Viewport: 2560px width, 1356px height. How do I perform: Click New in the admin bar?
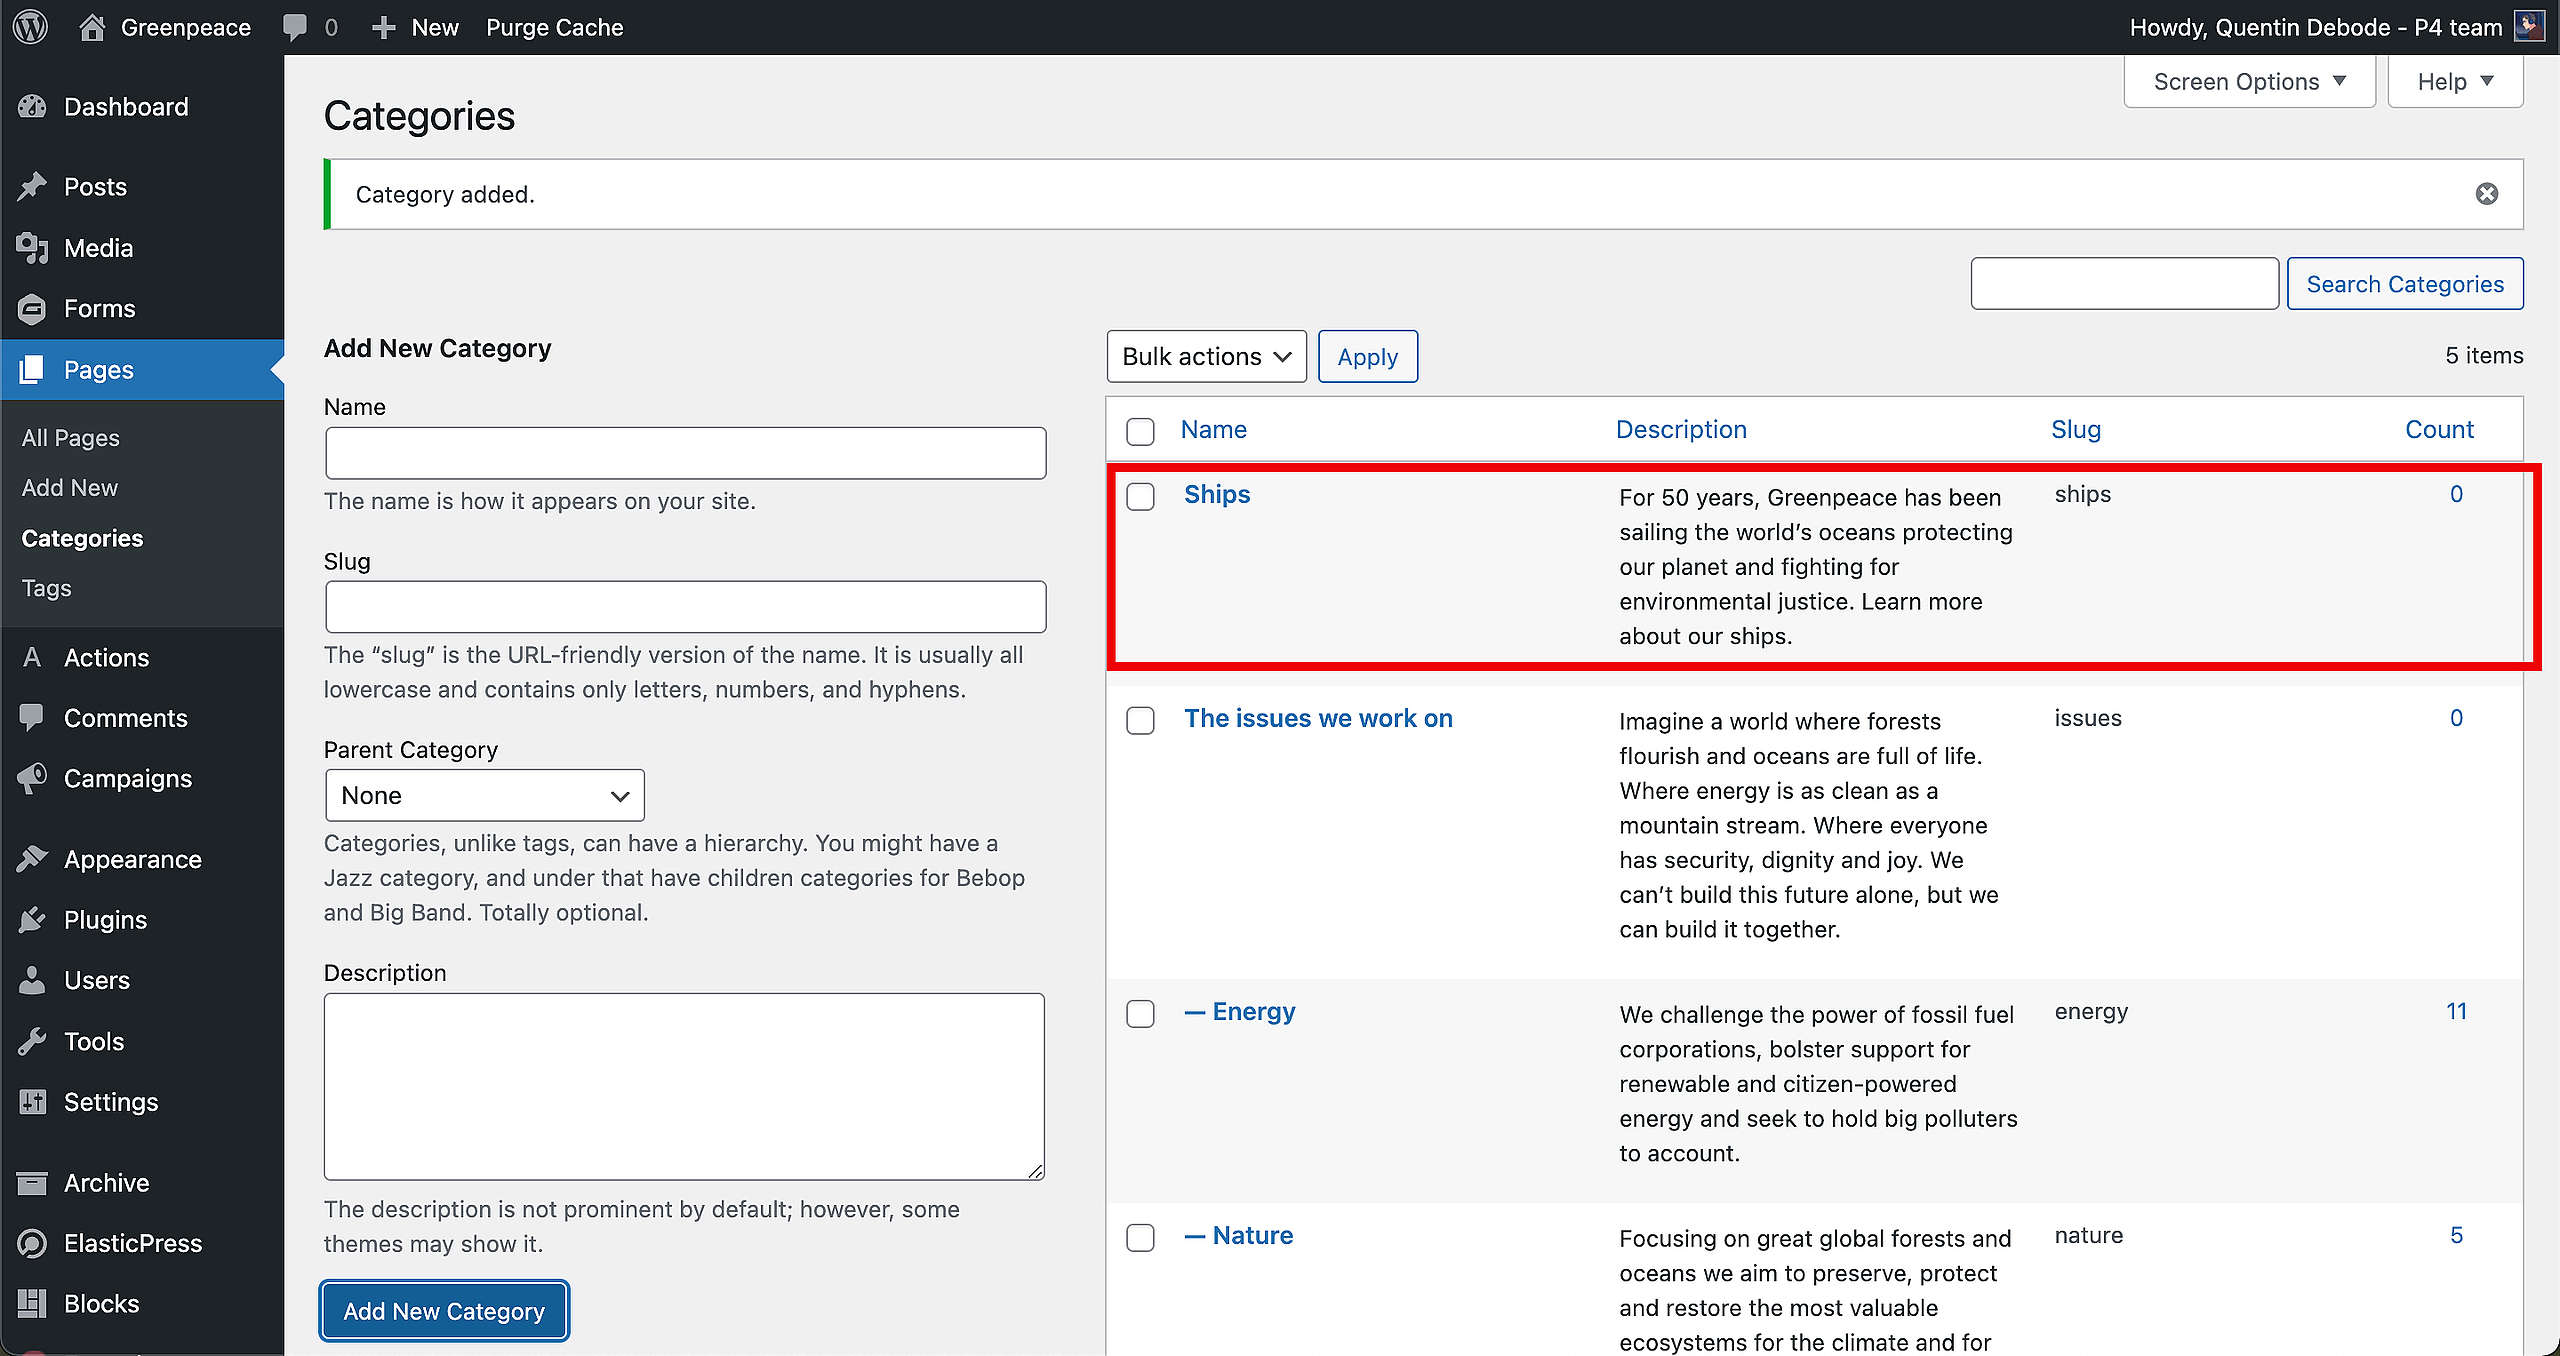434,28
